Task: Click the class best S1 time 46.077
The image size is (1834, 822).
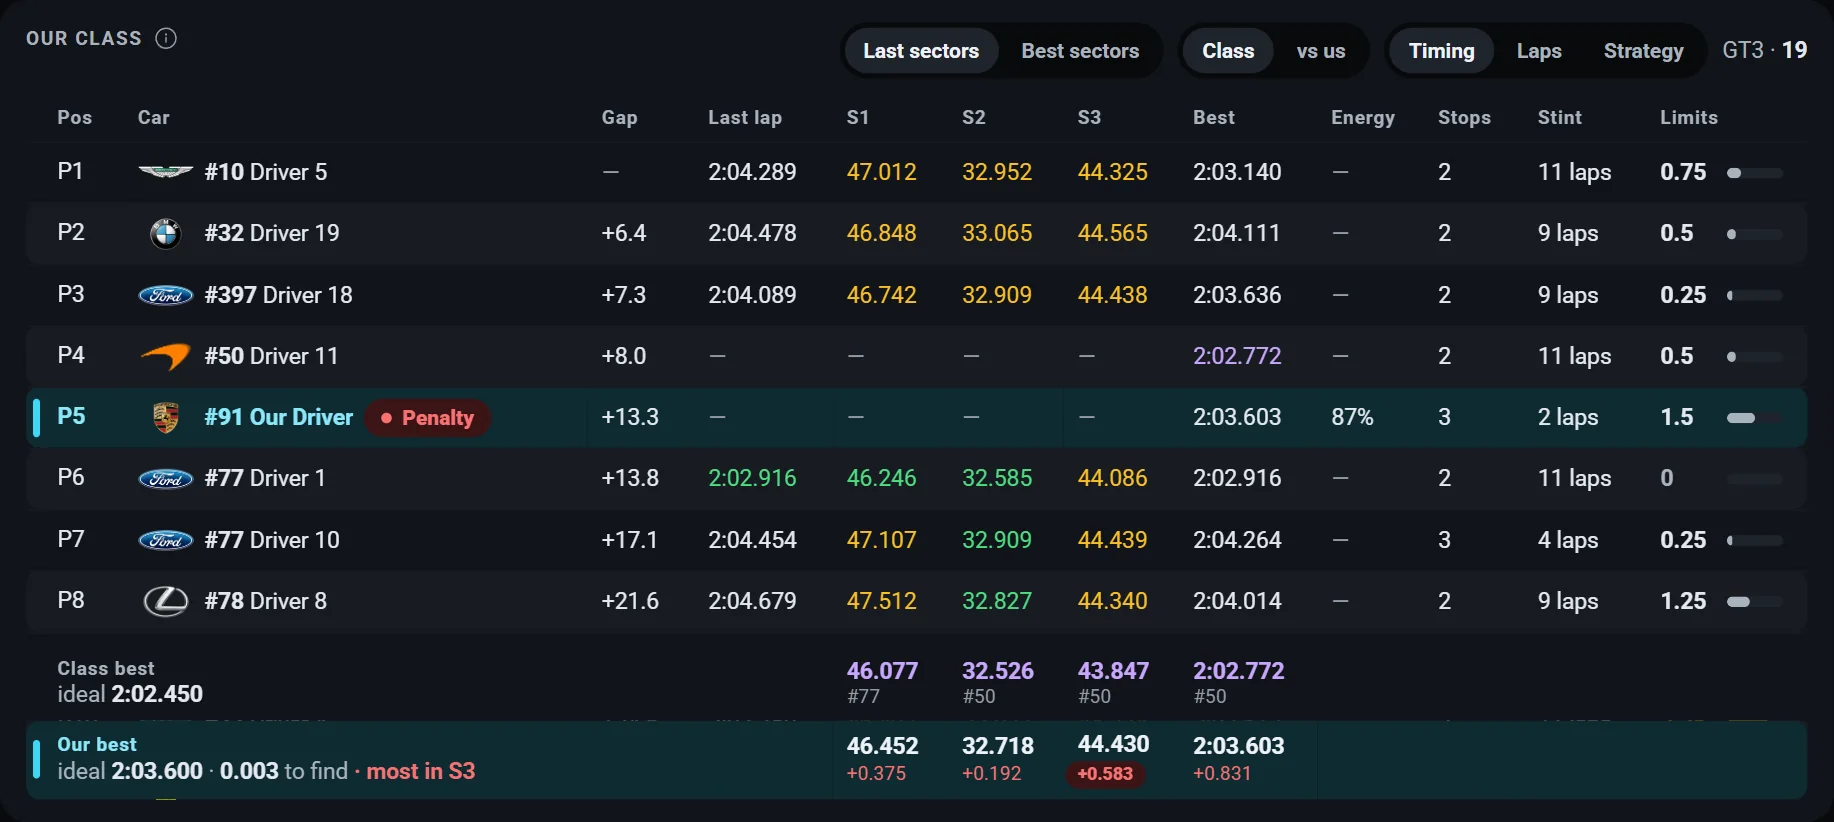Action: click(882, 671)
